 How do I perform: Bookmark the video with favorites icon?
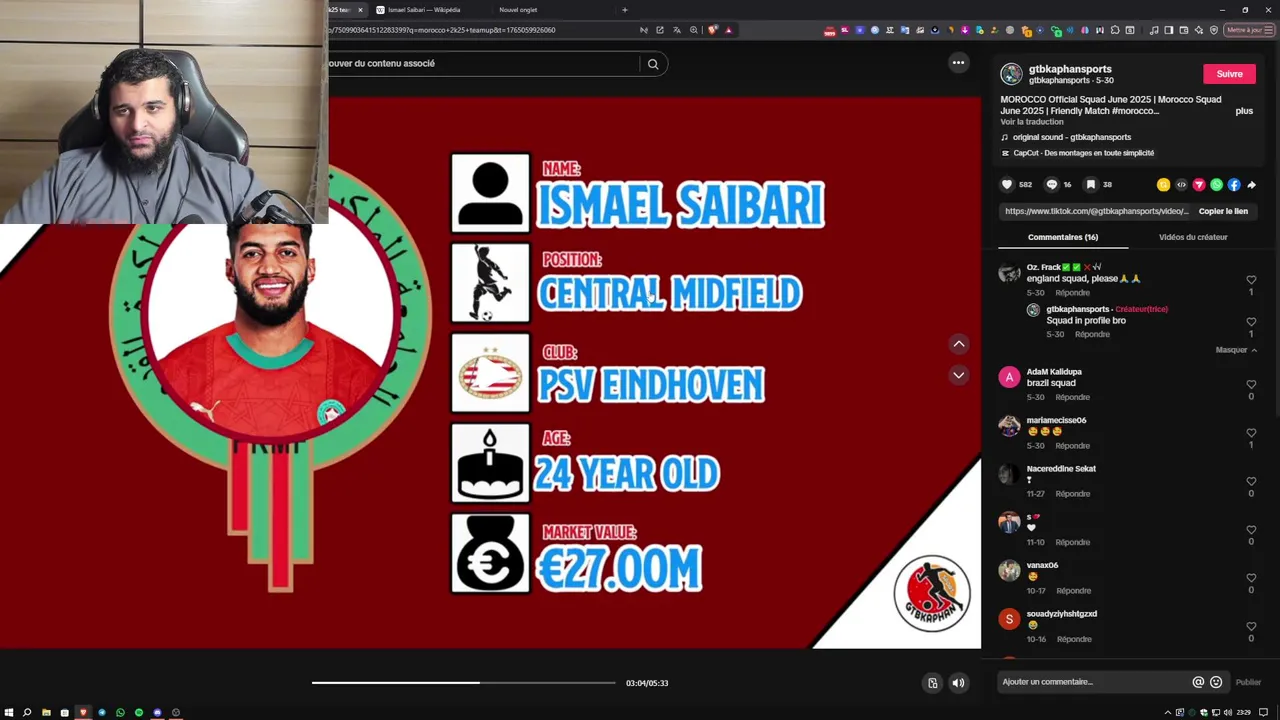[x=1091, y=185]
